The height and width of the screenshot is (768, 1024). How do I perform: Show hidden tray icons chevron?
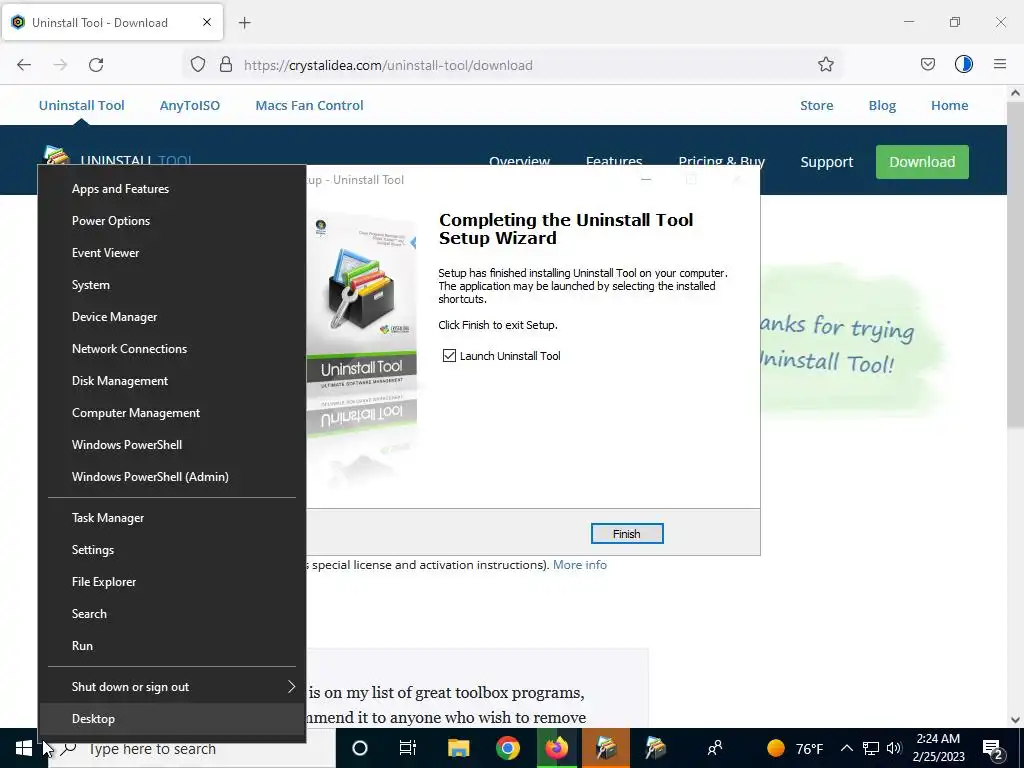tap(846, 748)
